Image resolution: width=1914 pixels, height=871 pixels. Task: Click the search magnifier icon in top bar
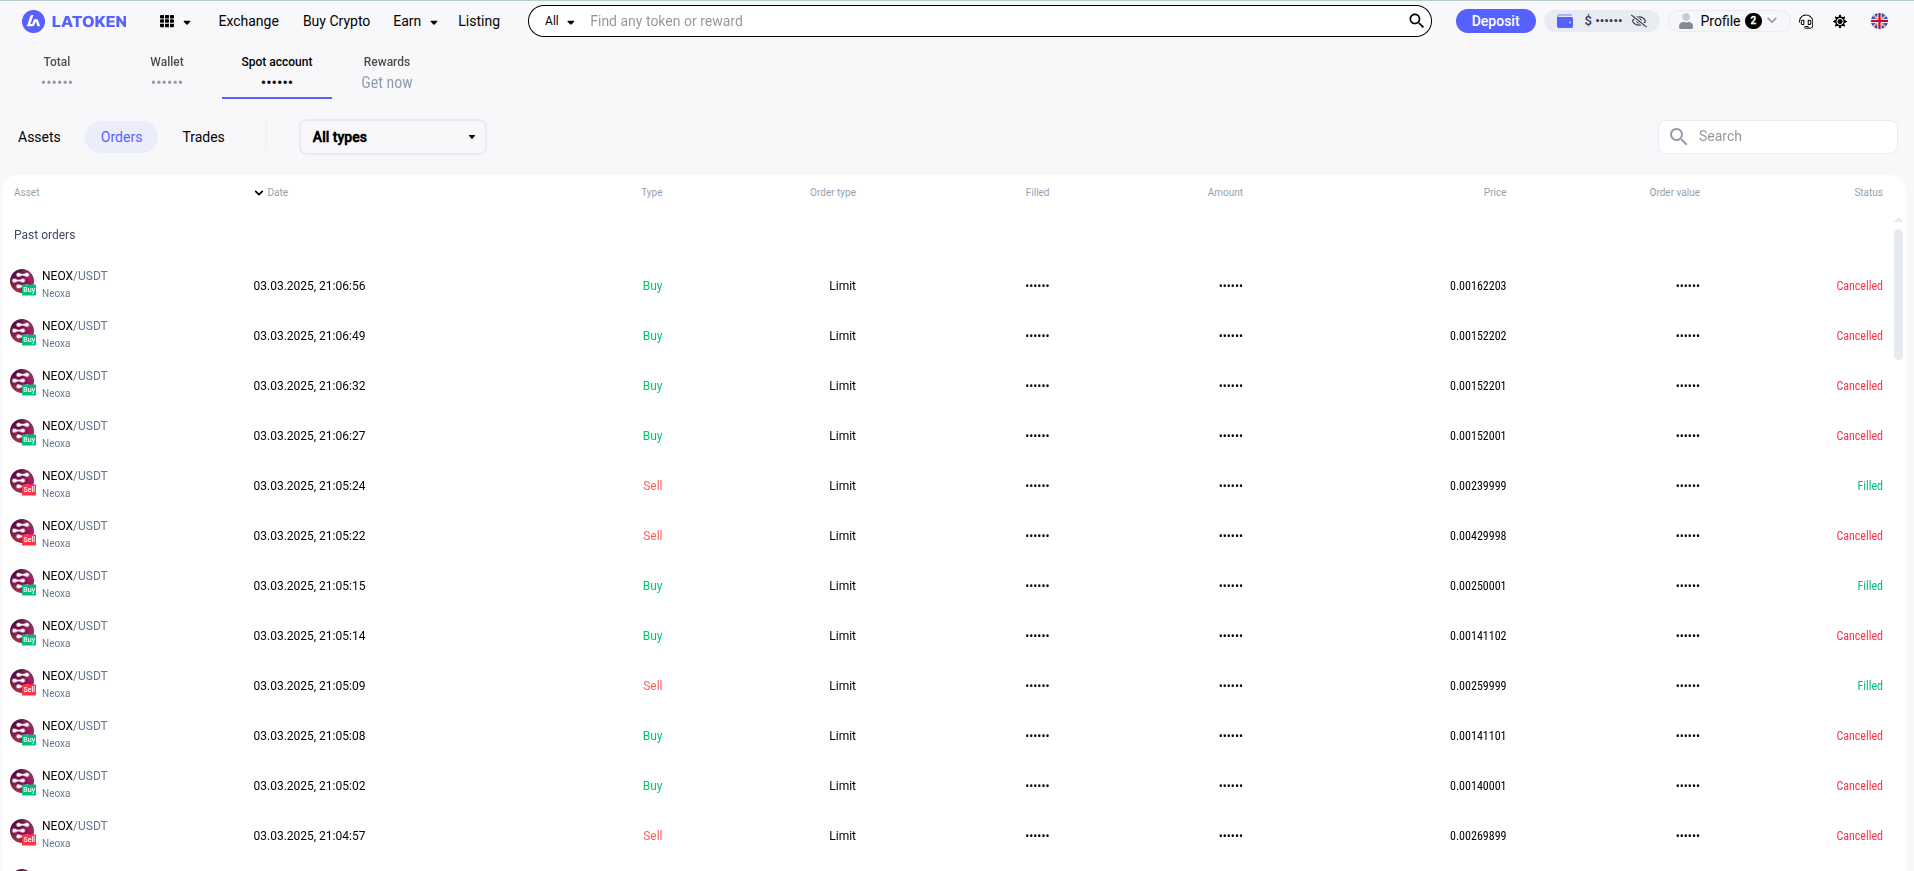(1416, 20)
